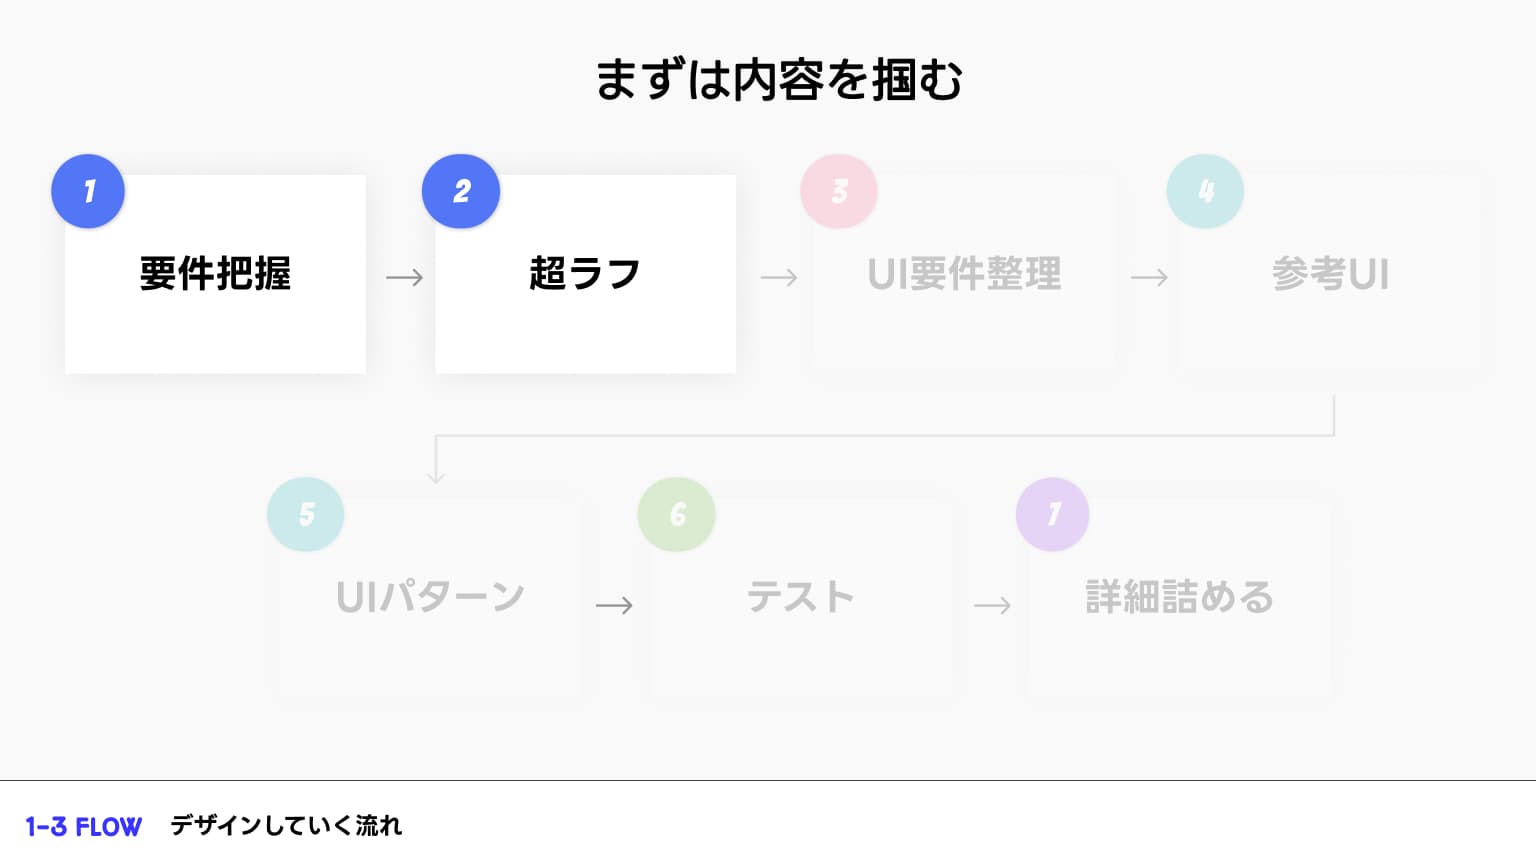Click the blue number 2 circle badge

click(461, 191)
